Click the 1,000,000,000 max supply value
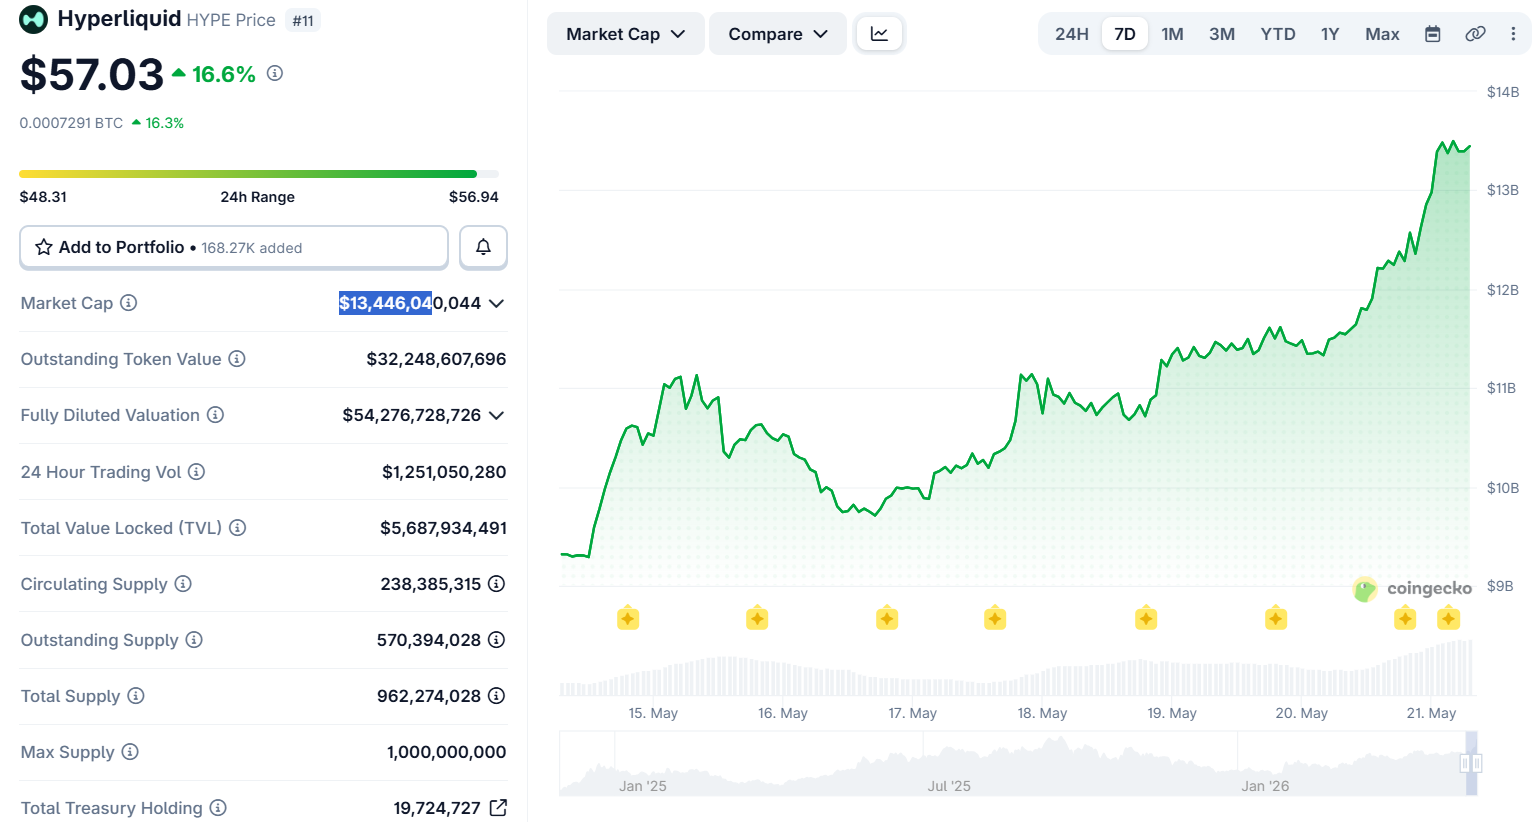The height and width of the screenshot is (822, 1535). [446, 751]
